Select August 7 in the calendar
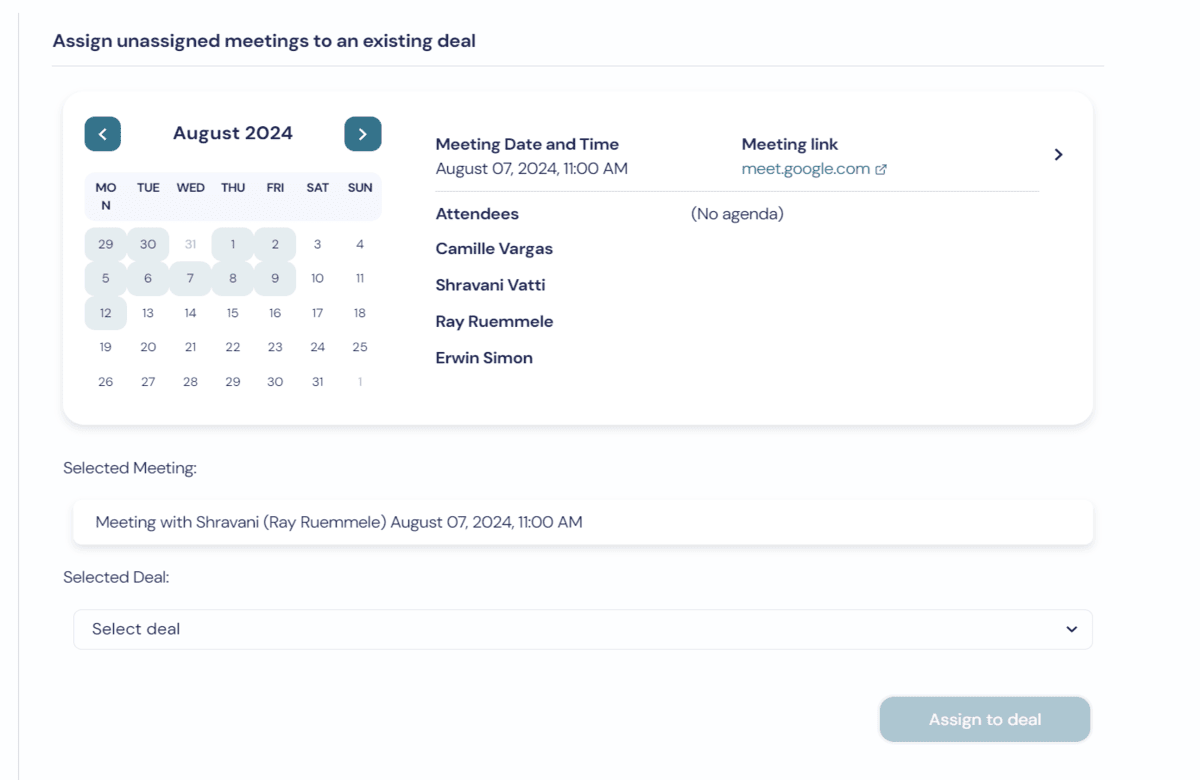Image resolution: width=1200 pixels, height=780 pixels. (190, 279)
